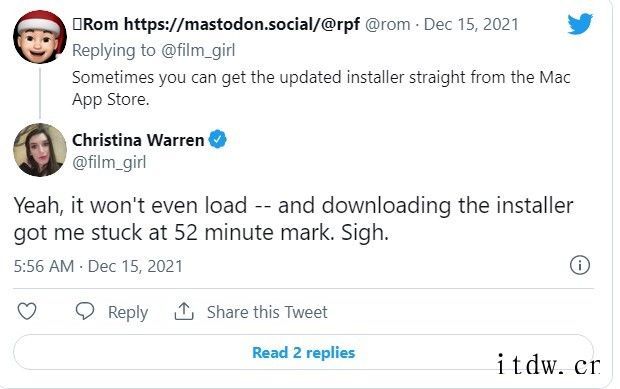Open the @rom handle link

(x=388, y=25)
